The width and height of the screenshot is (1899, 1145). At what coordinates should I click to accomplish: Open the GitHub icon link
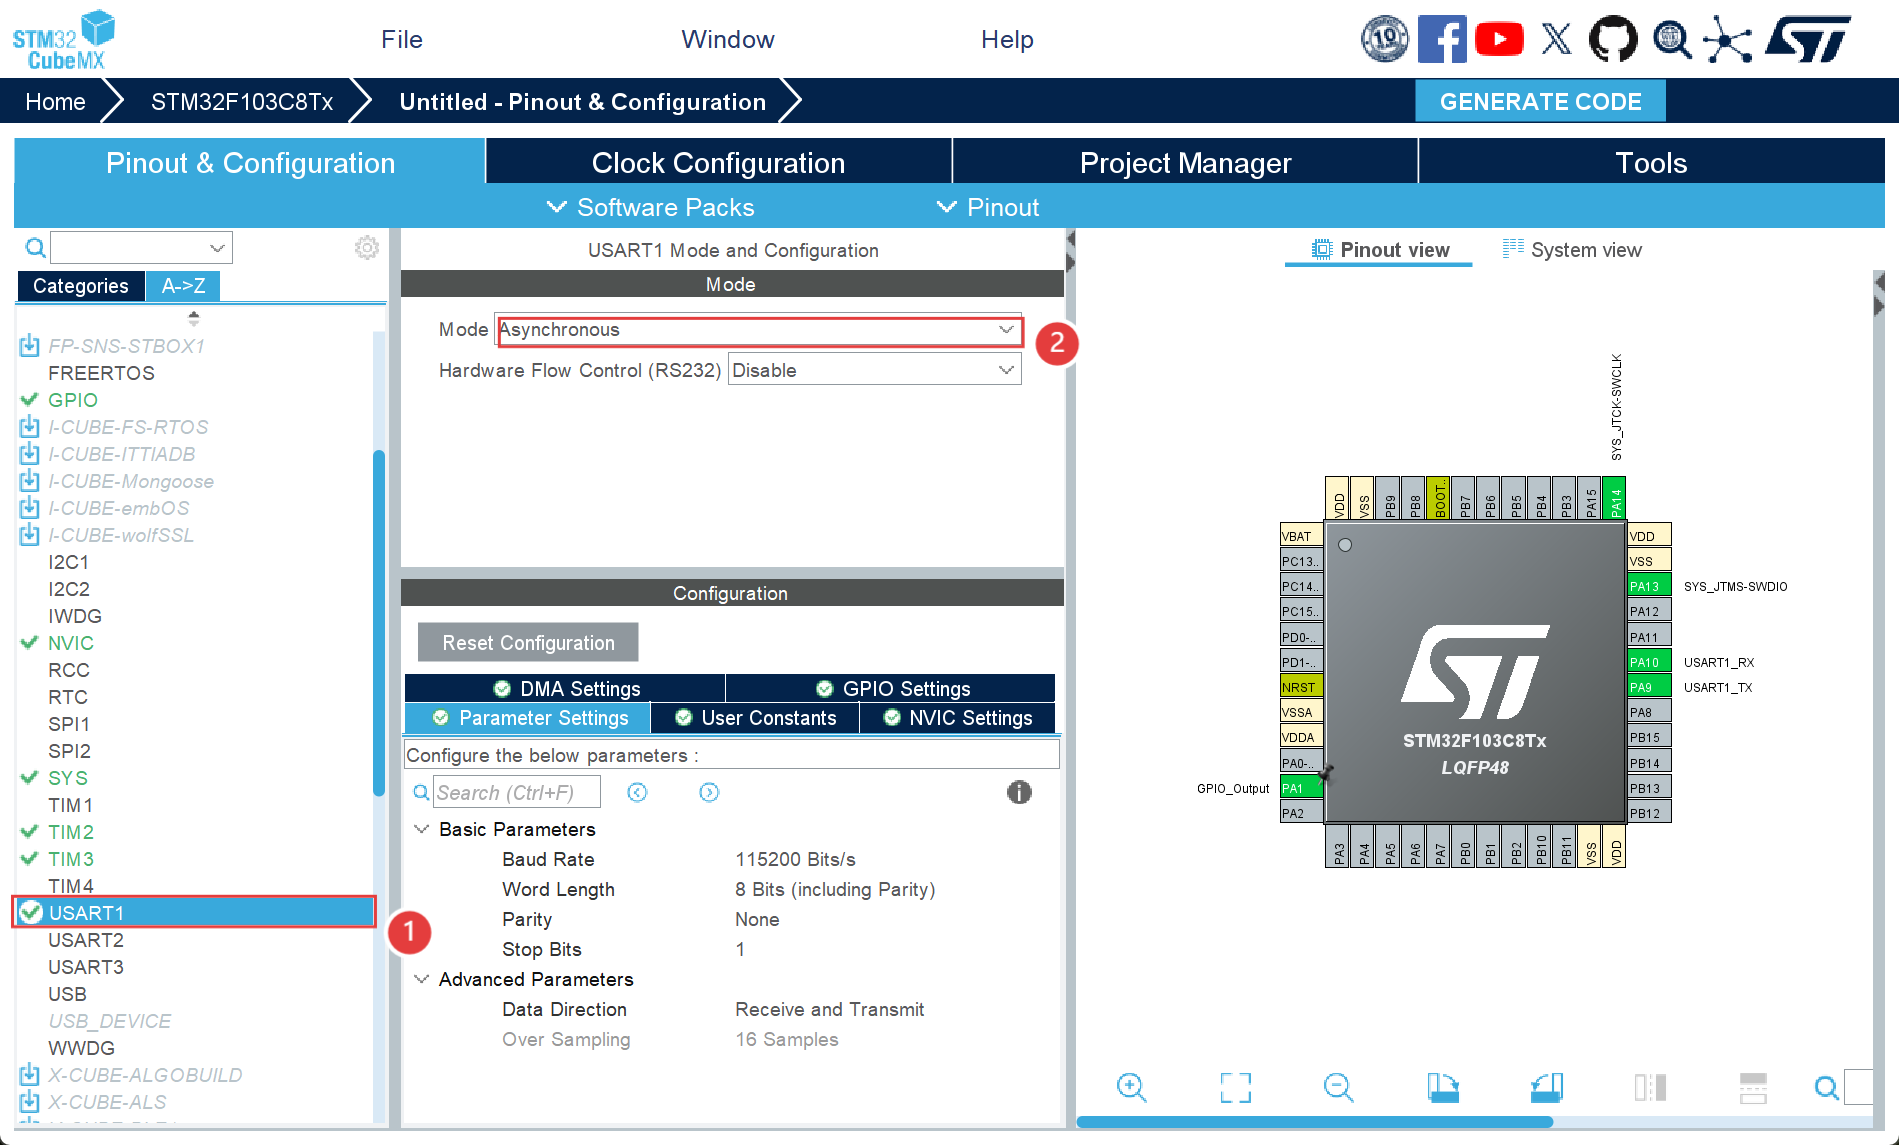(1613, 39)
